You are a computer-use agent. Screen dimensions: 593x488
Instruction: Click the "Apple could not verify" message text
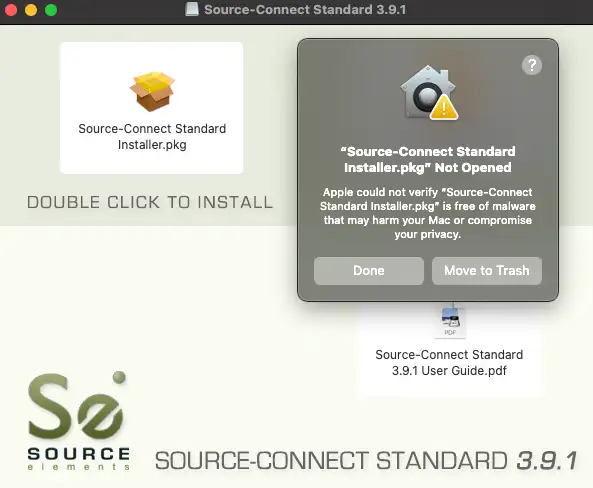[x=428, y=213]
